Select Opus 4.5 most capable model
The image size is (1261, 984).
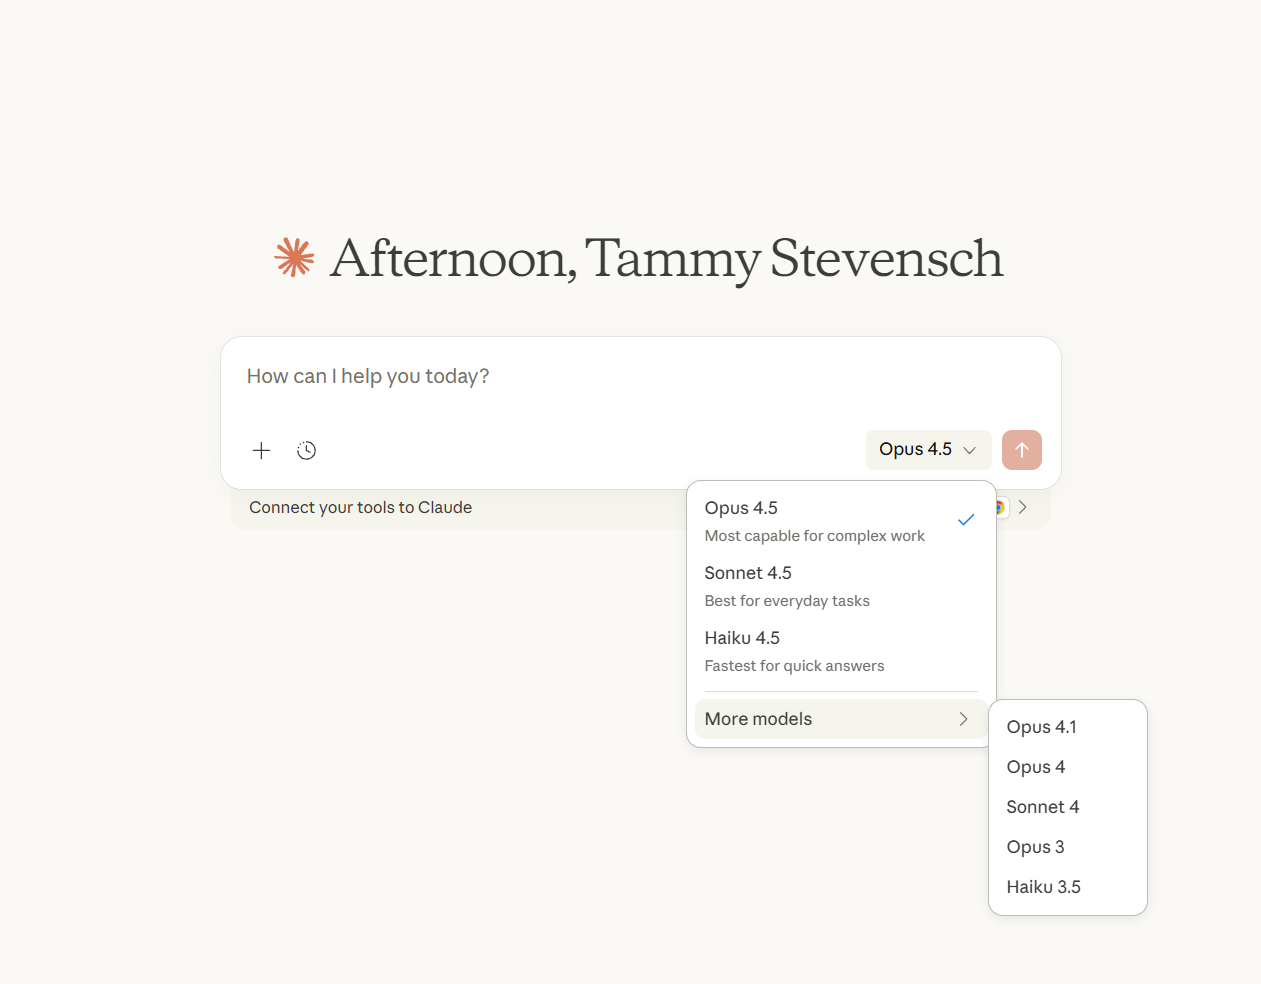[815, 521]
